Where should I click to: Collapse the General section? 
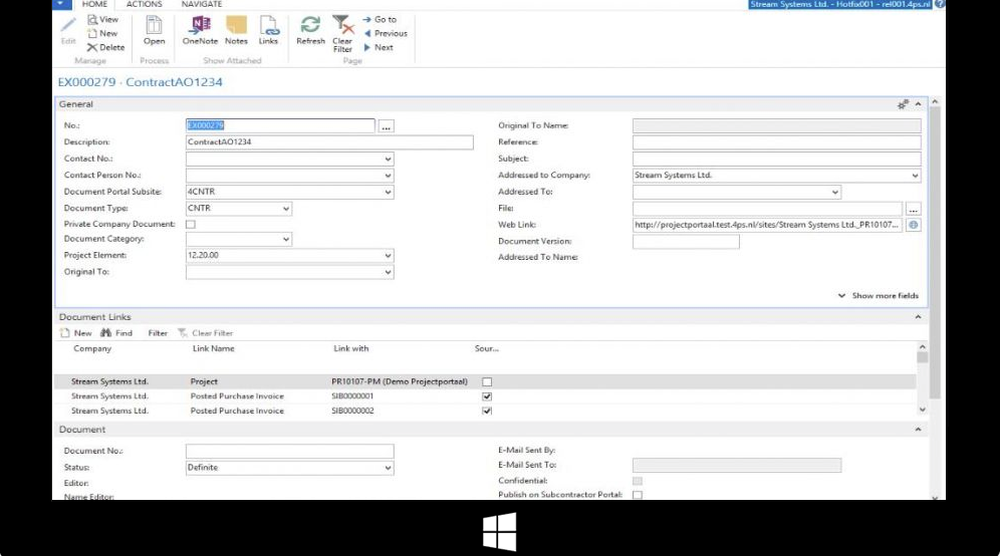click(x=918, y=104)
